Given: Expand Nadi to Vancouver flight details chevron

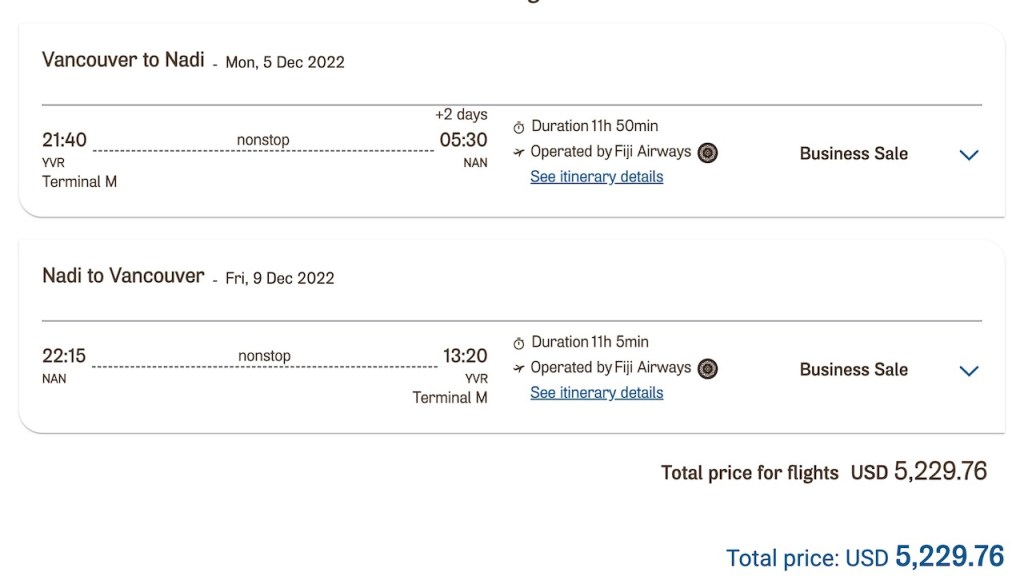Looking at the screenshot, I should 968,371.
